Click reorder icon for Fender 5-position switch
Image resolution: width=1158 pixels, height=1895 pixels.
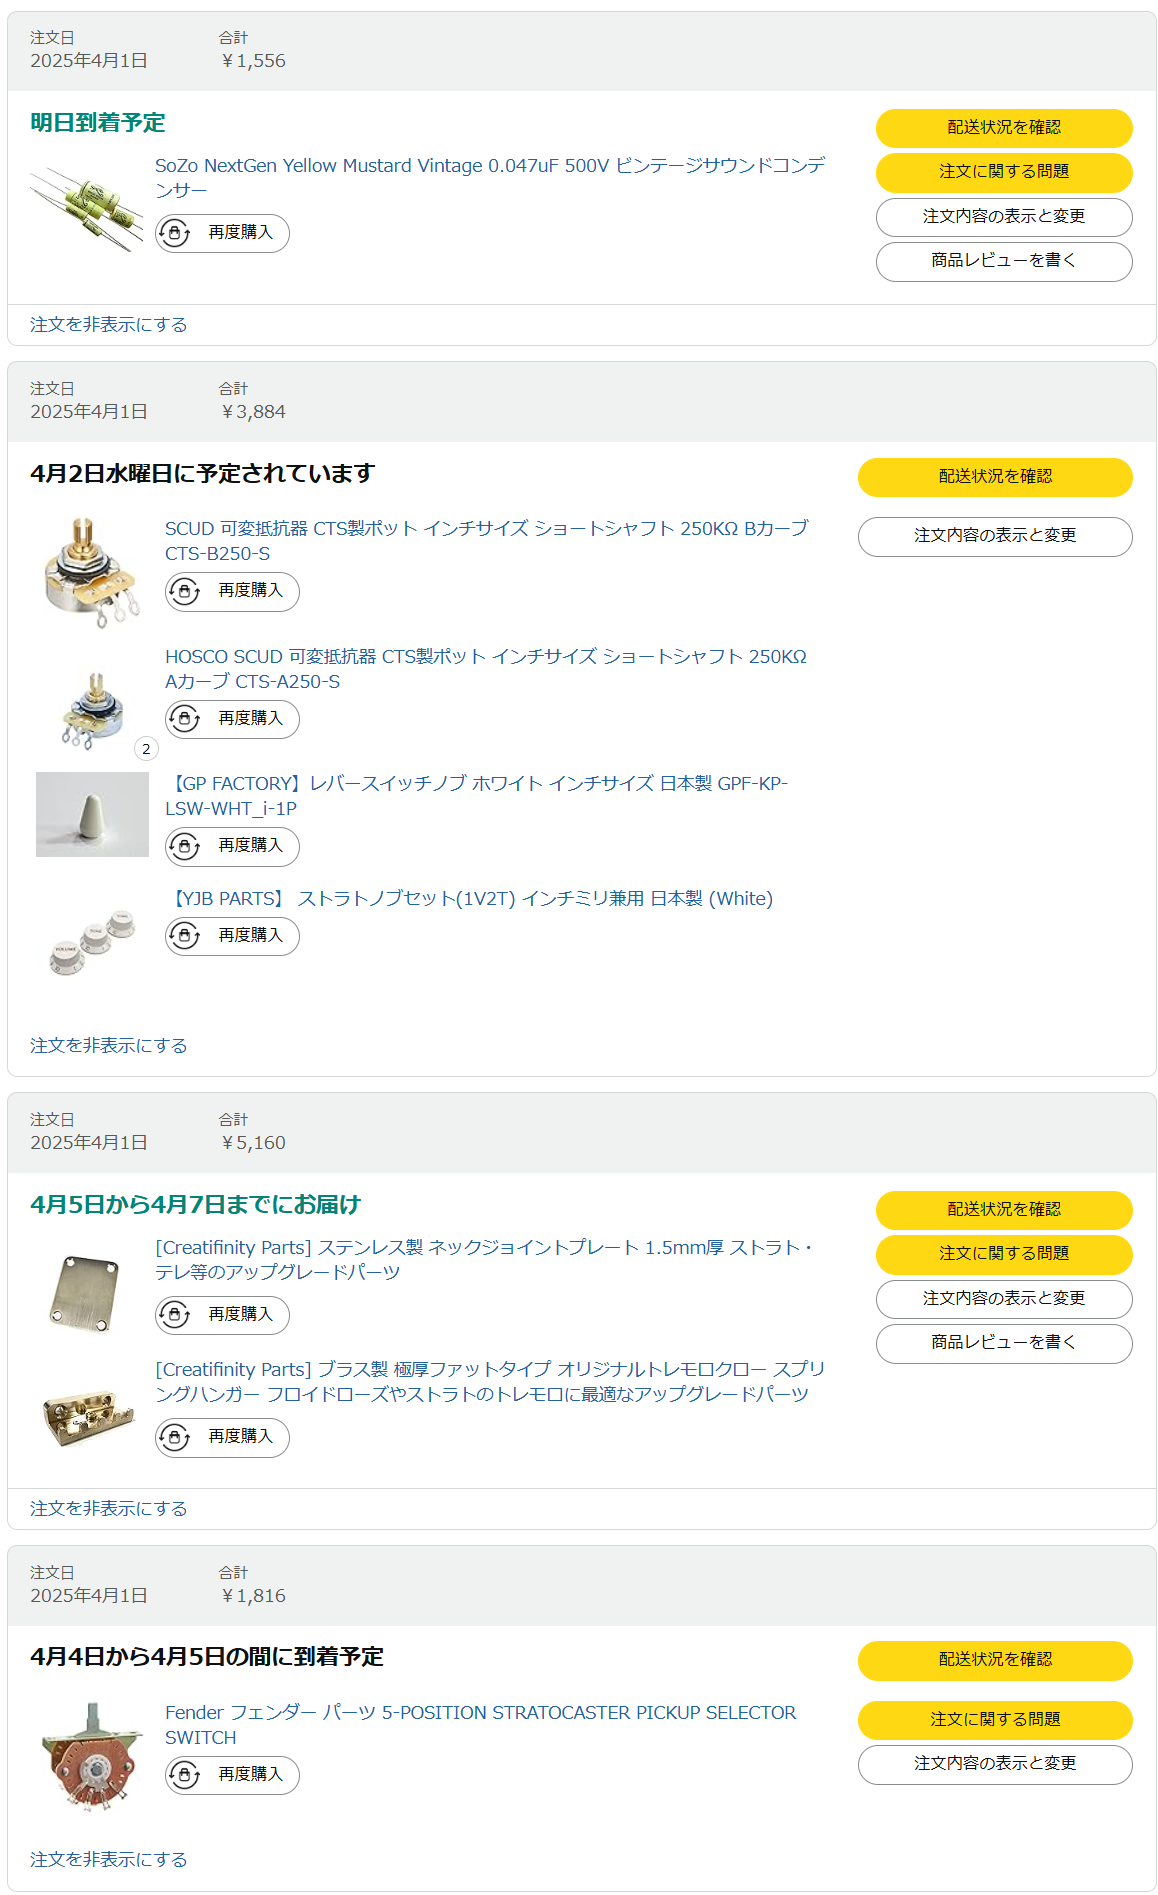pos(185,1775)
